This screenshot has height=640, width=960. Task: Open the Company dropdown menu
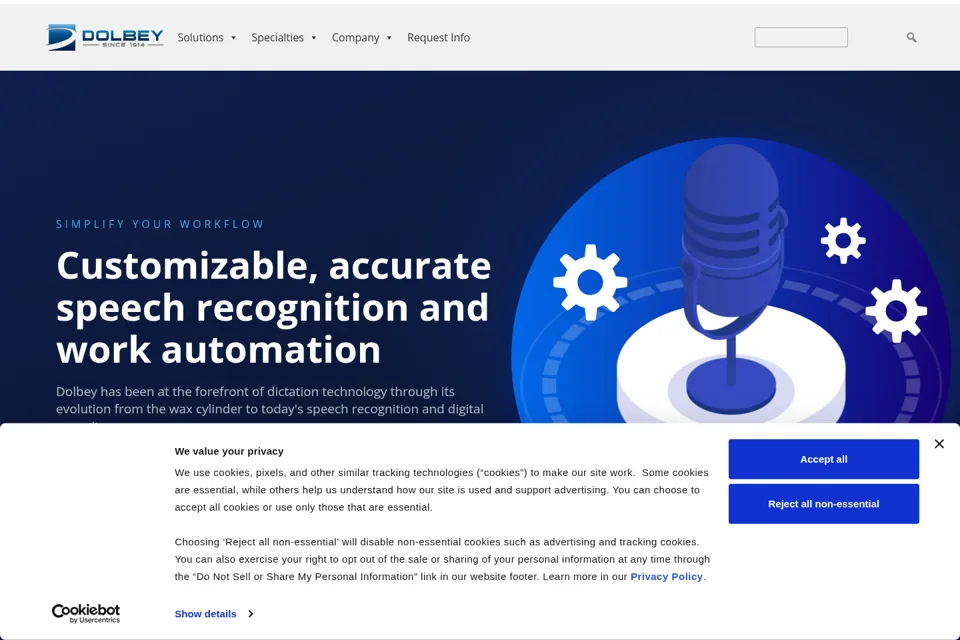click(x=361, y=37)
